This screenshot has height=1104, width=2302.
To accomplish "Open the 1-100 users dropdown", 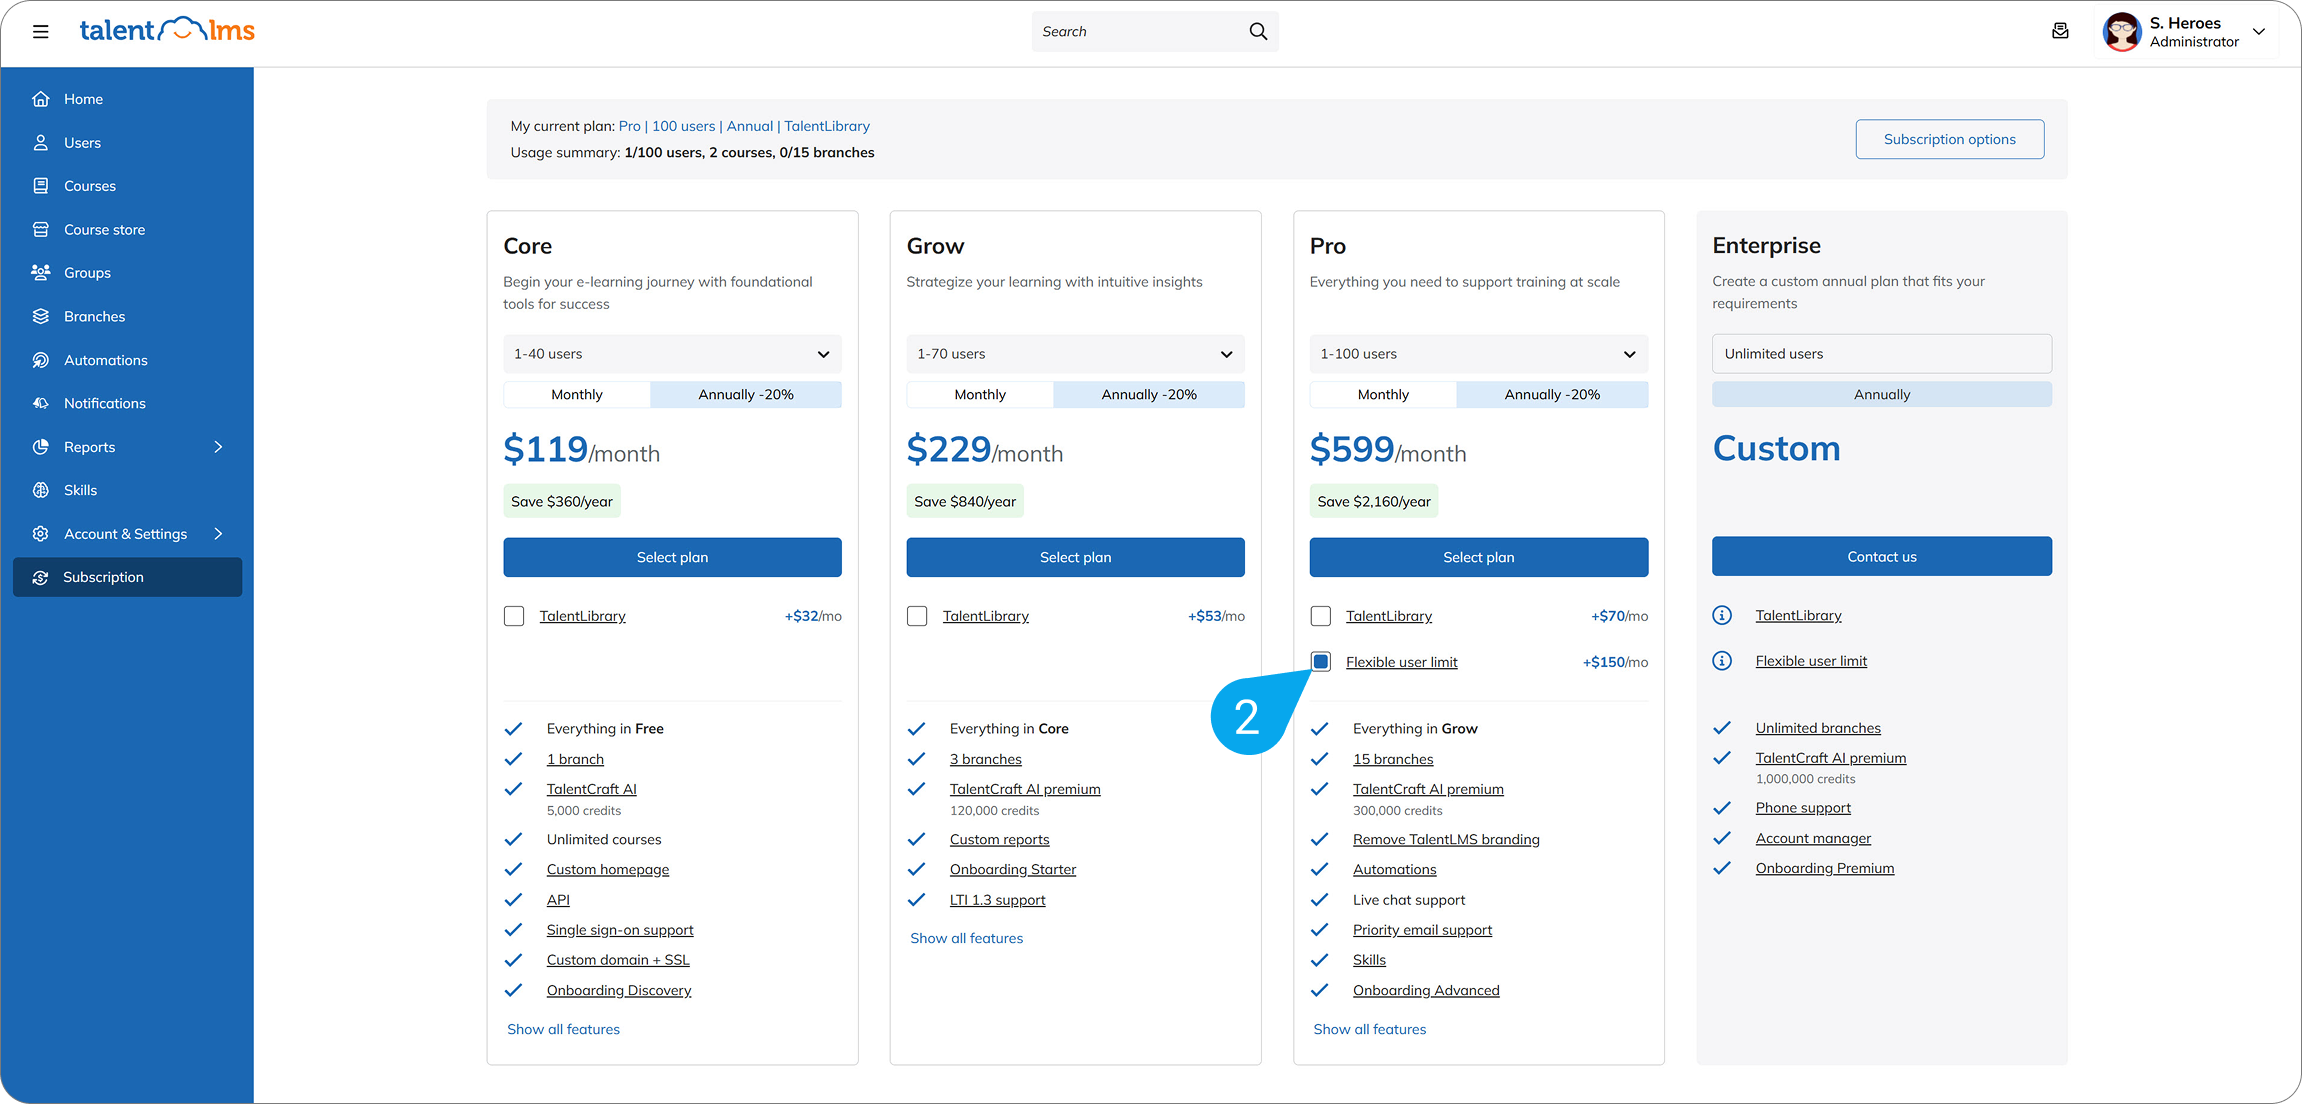I will 1479,354.
